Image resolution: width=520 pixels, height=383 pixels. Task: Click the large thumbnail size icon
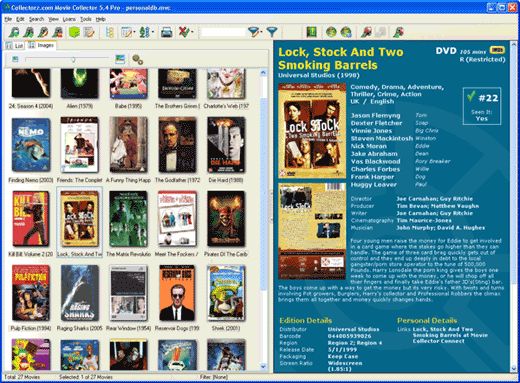pyautogui.click(x=120, y=59)
